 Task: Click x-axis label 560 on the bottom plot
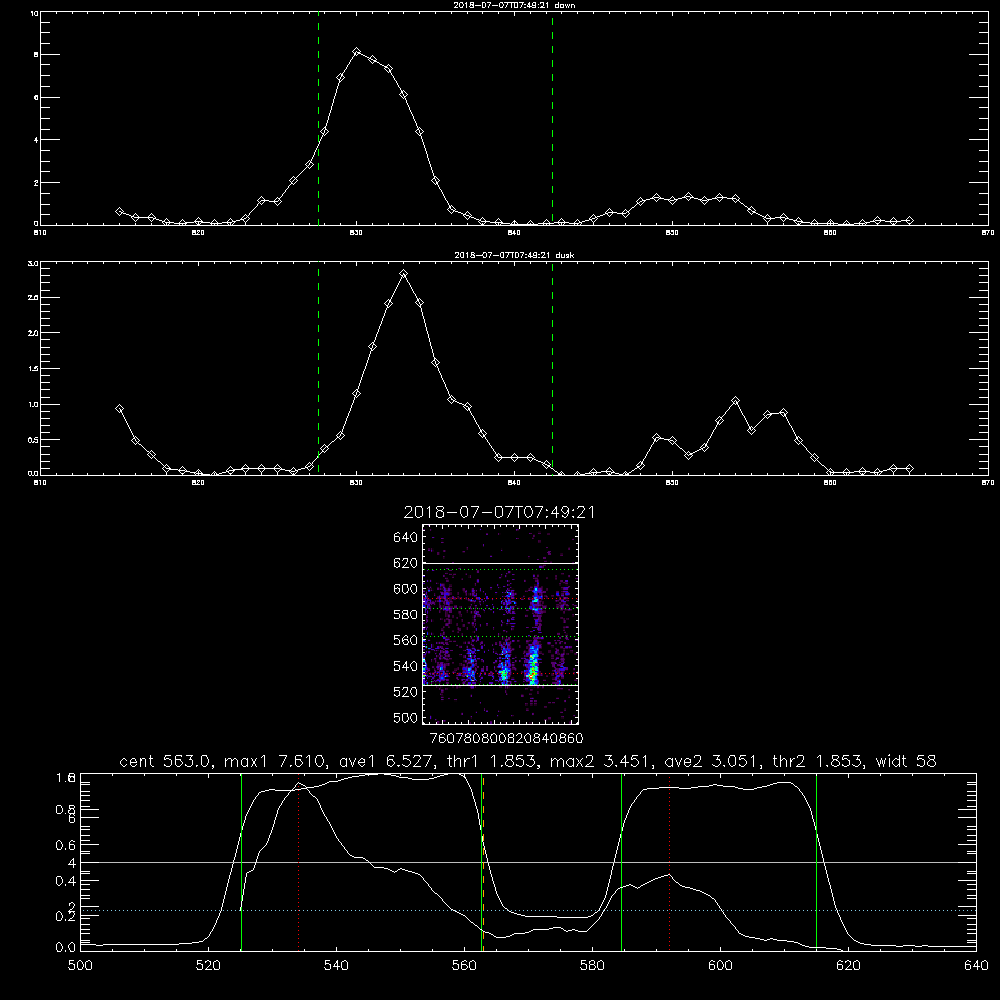[x=464, y=966]
